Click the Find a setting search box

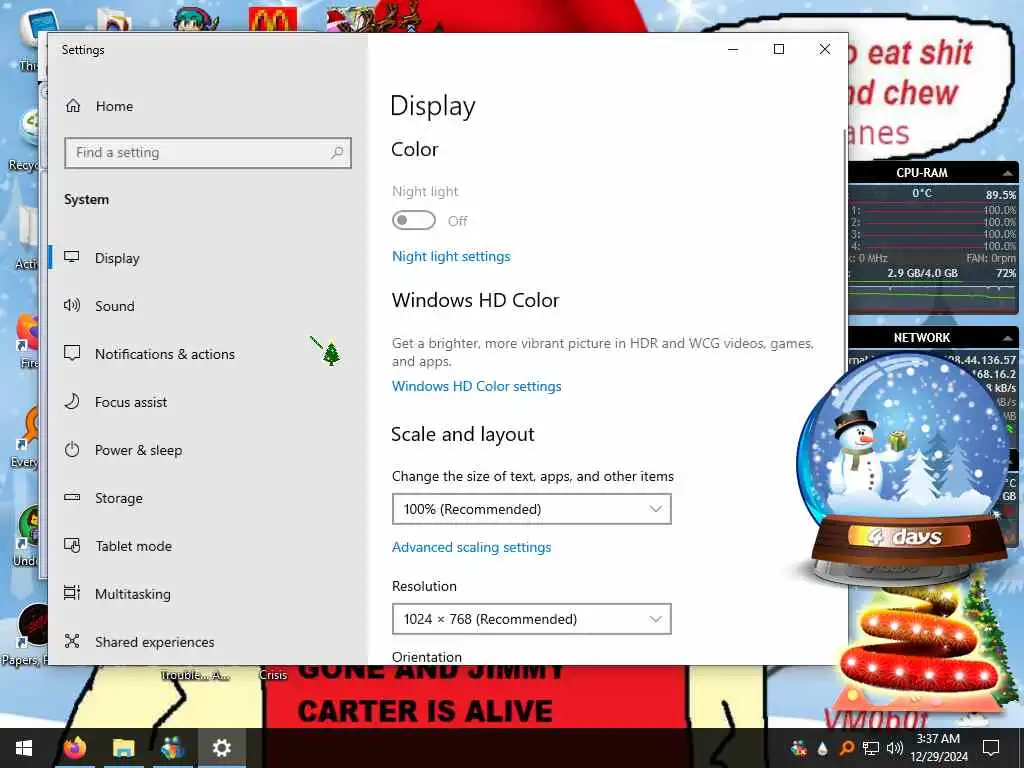coord(208,153)
